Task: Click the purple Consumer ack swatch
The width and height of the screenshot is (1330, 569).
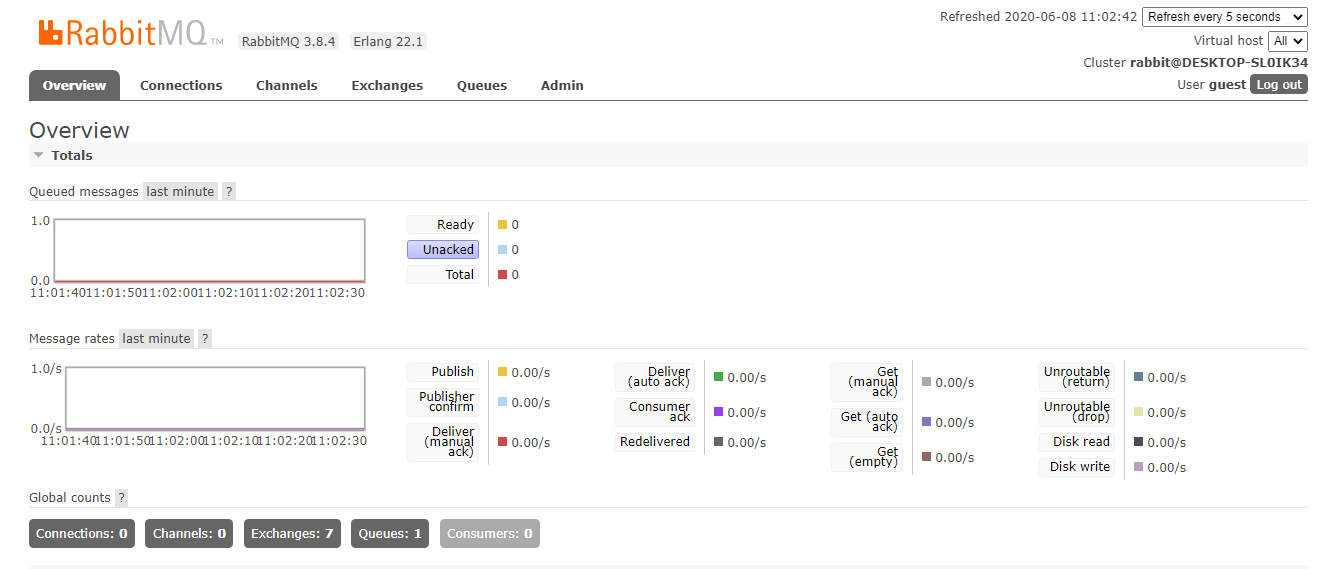Action: [x=719, y=412]
